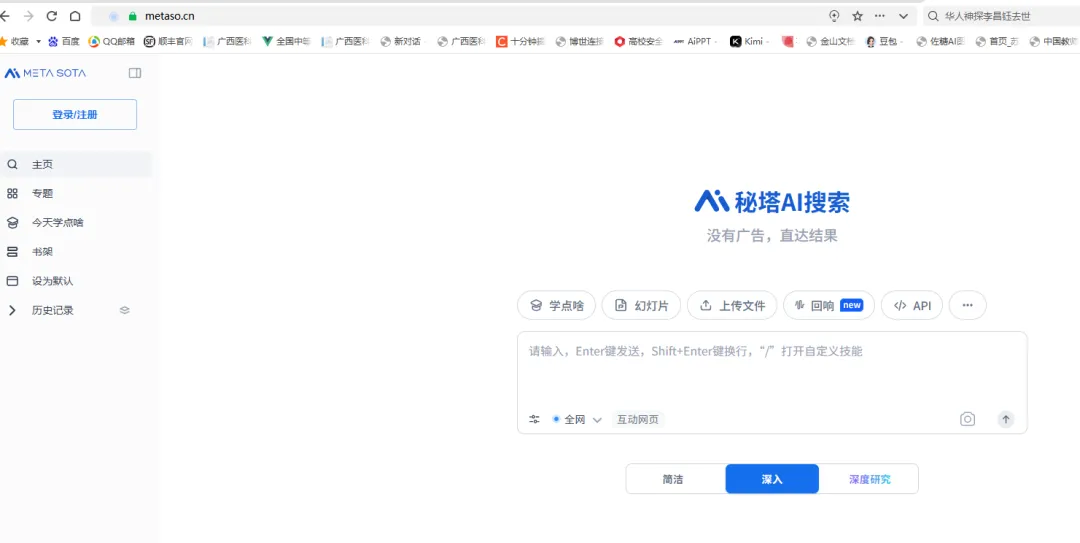Click the lightbulb icon in address bar

[x=834, y=16]
